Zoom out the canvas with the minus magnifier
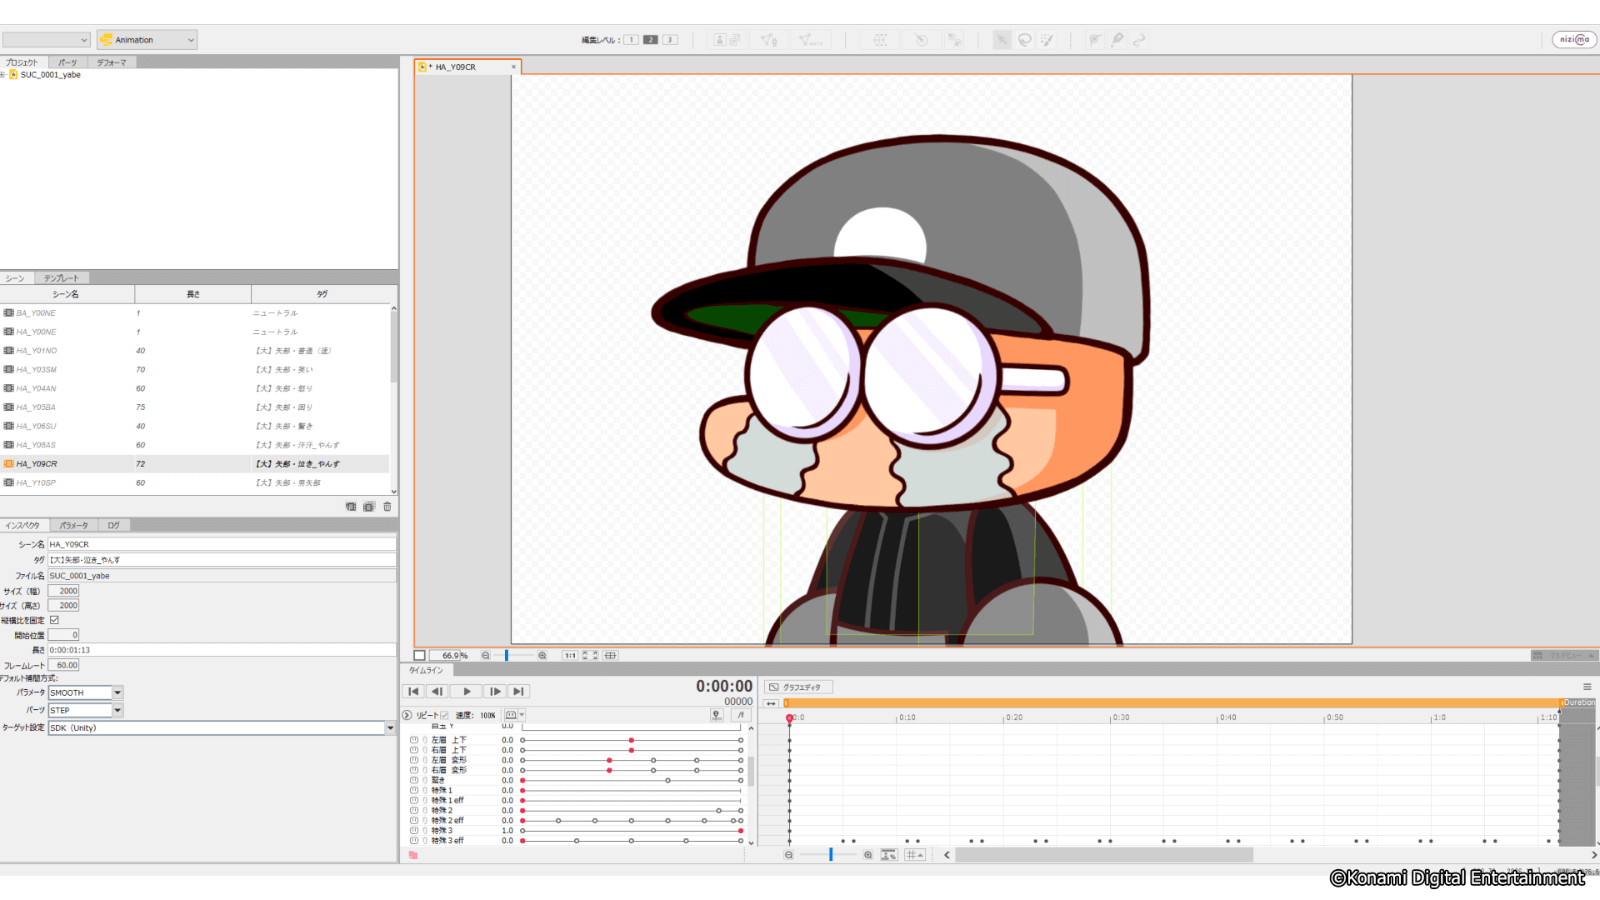The width and height of the screenshot is (1600, 900). (x=485, y=655)
